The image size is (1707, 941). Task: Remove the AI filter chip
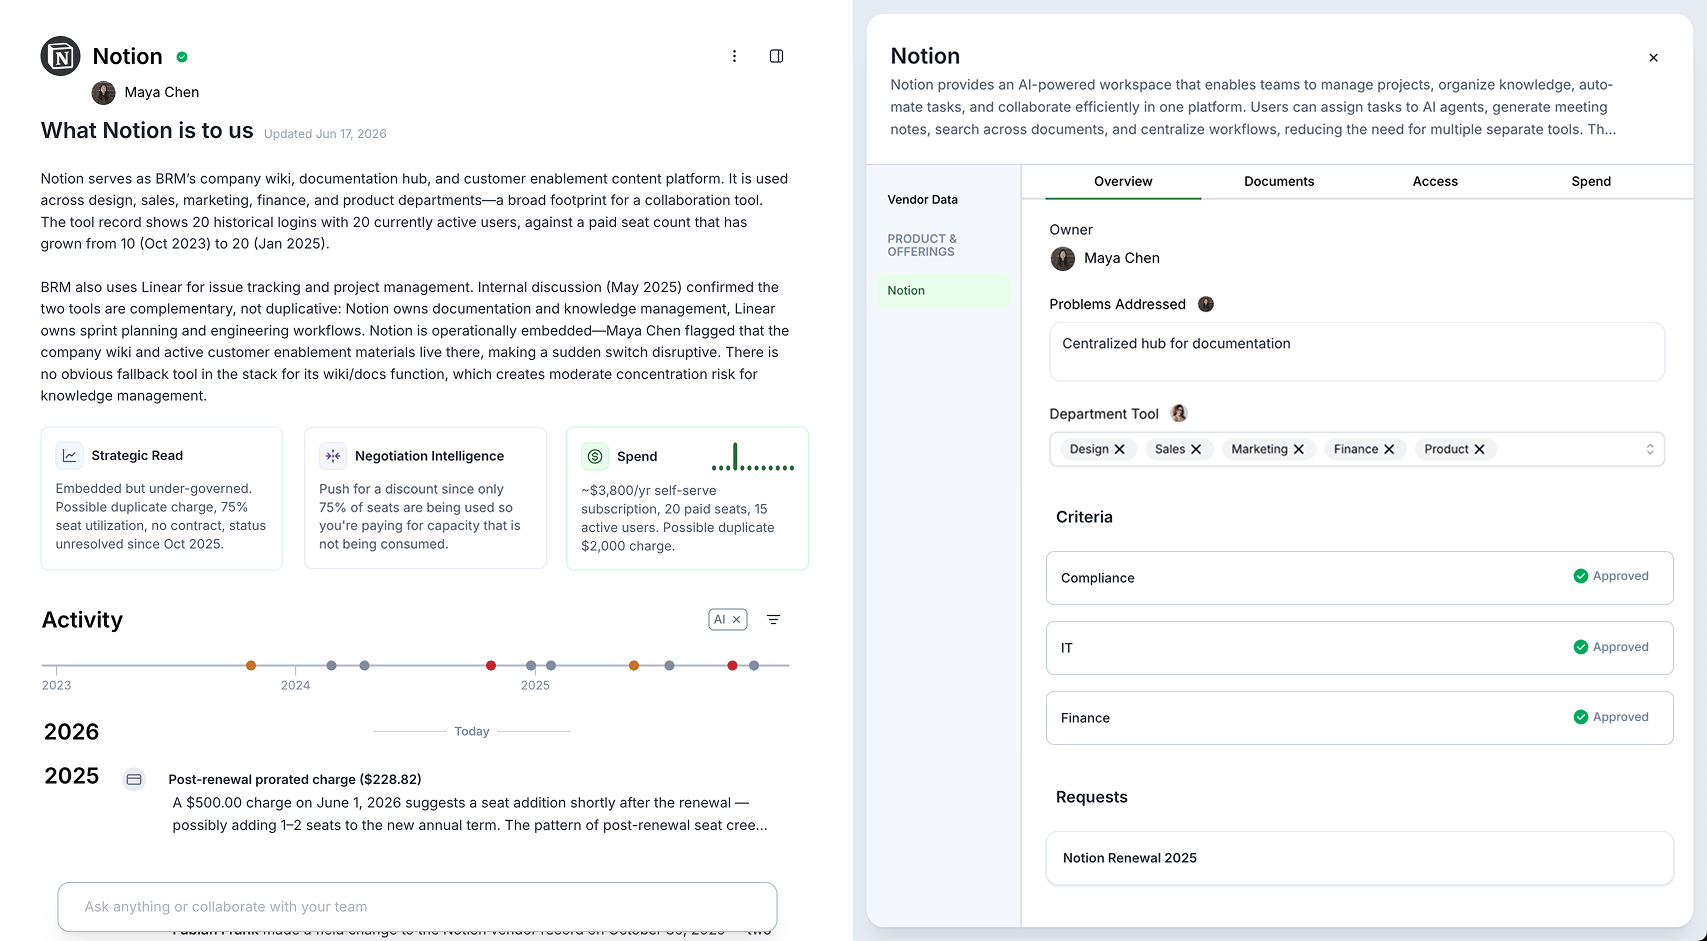(737, 620)
